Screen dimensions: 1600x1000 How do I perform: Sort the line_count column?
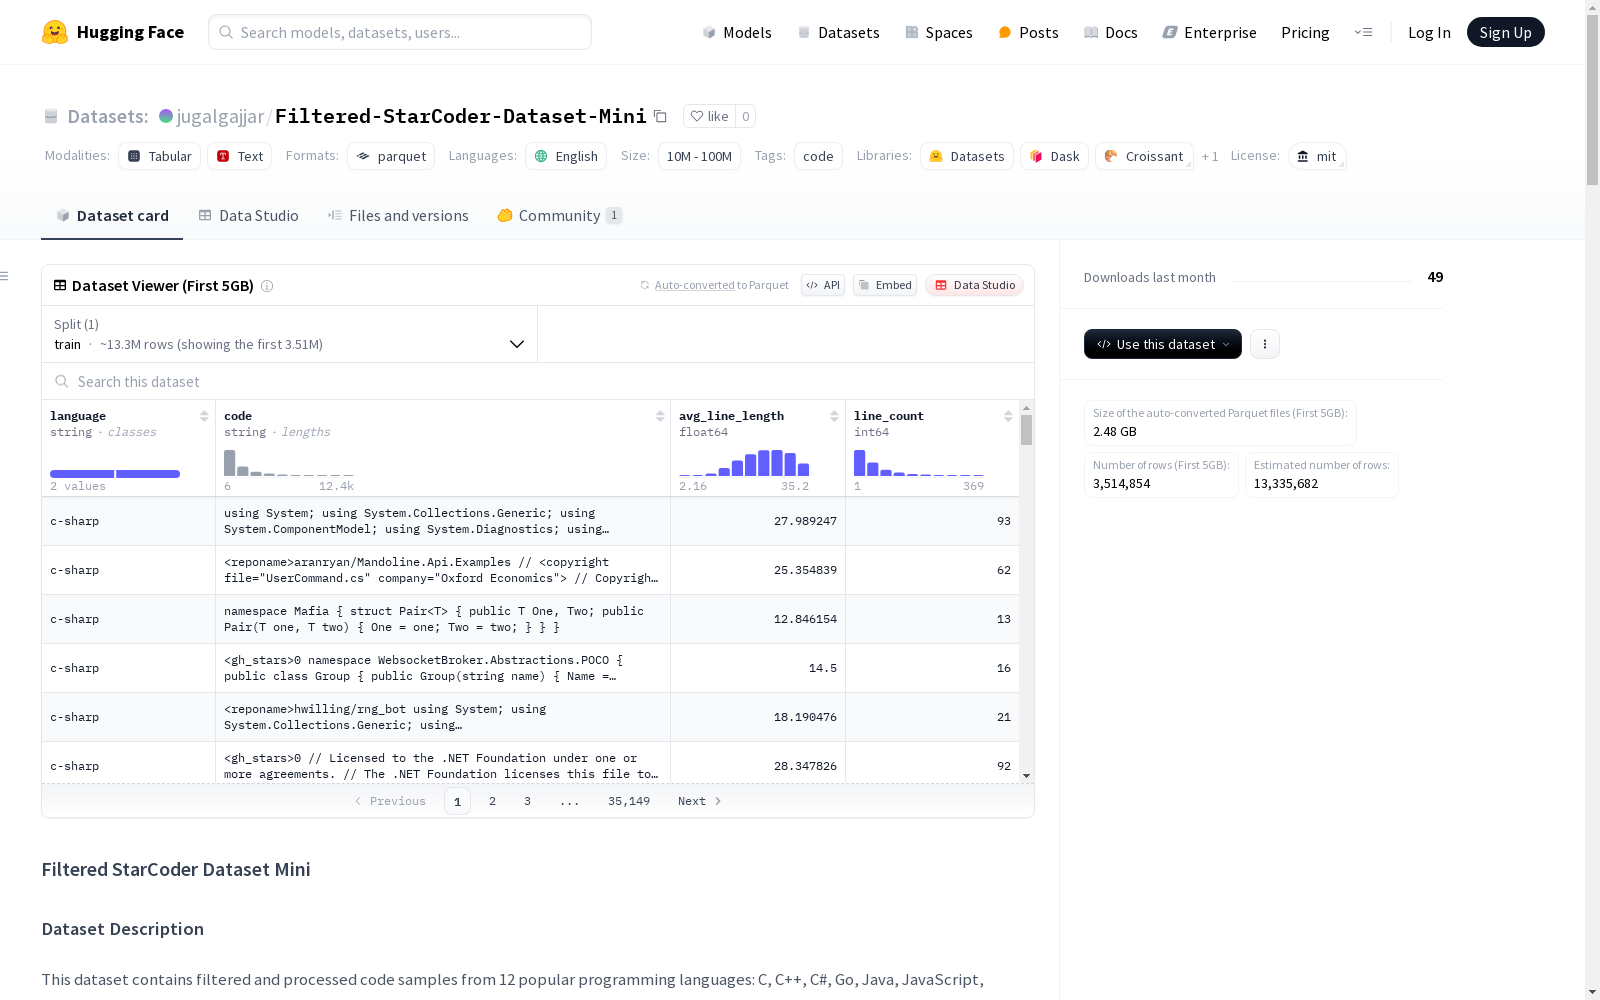click(x=1008, y=416)
